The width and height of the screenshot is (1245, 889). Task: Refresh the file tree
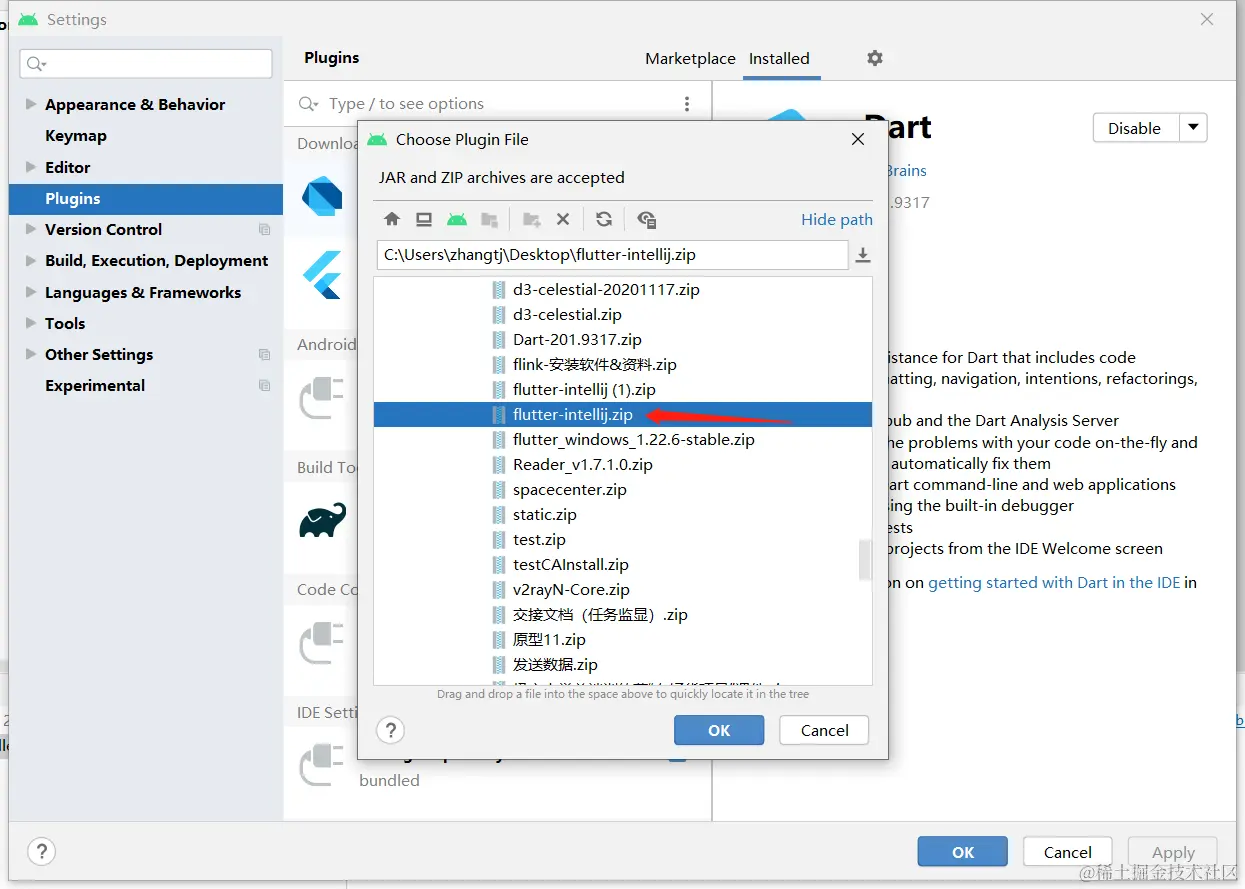[604, 219]
